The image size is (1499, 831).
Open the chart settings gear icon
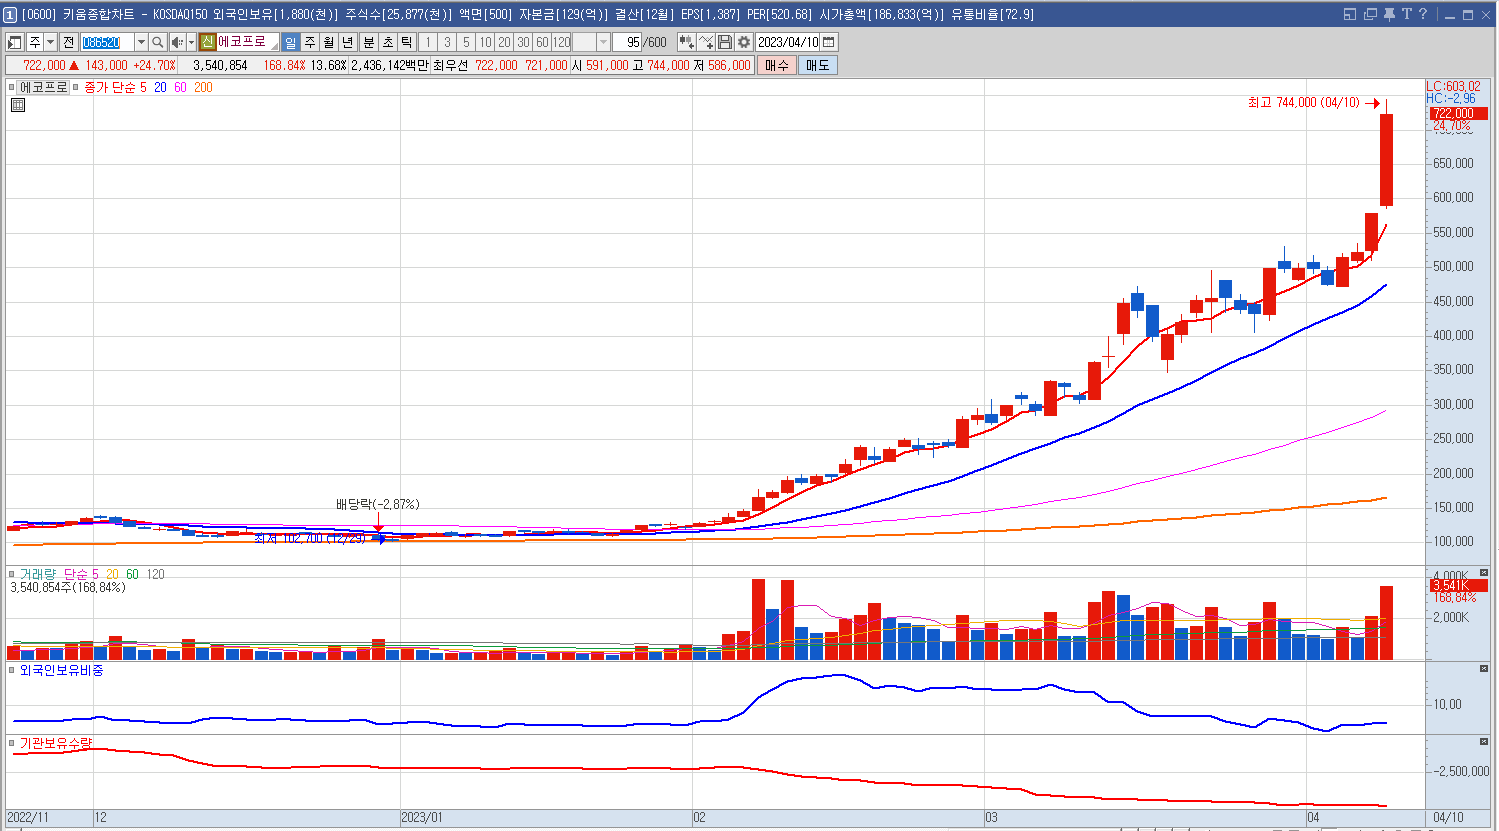743,42
